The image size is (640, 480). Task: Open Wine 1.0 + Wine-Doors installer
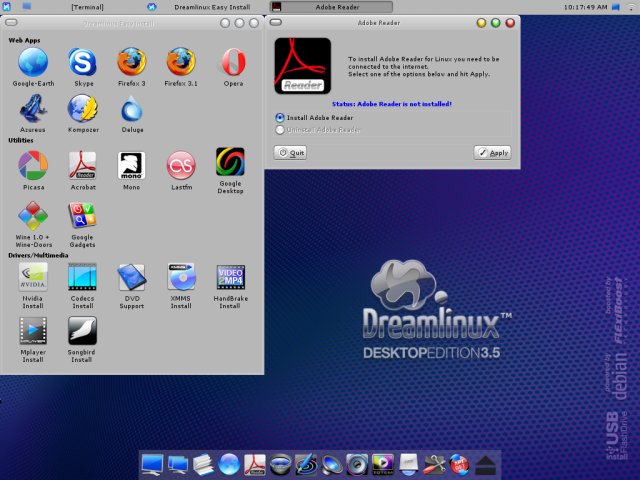33,216
